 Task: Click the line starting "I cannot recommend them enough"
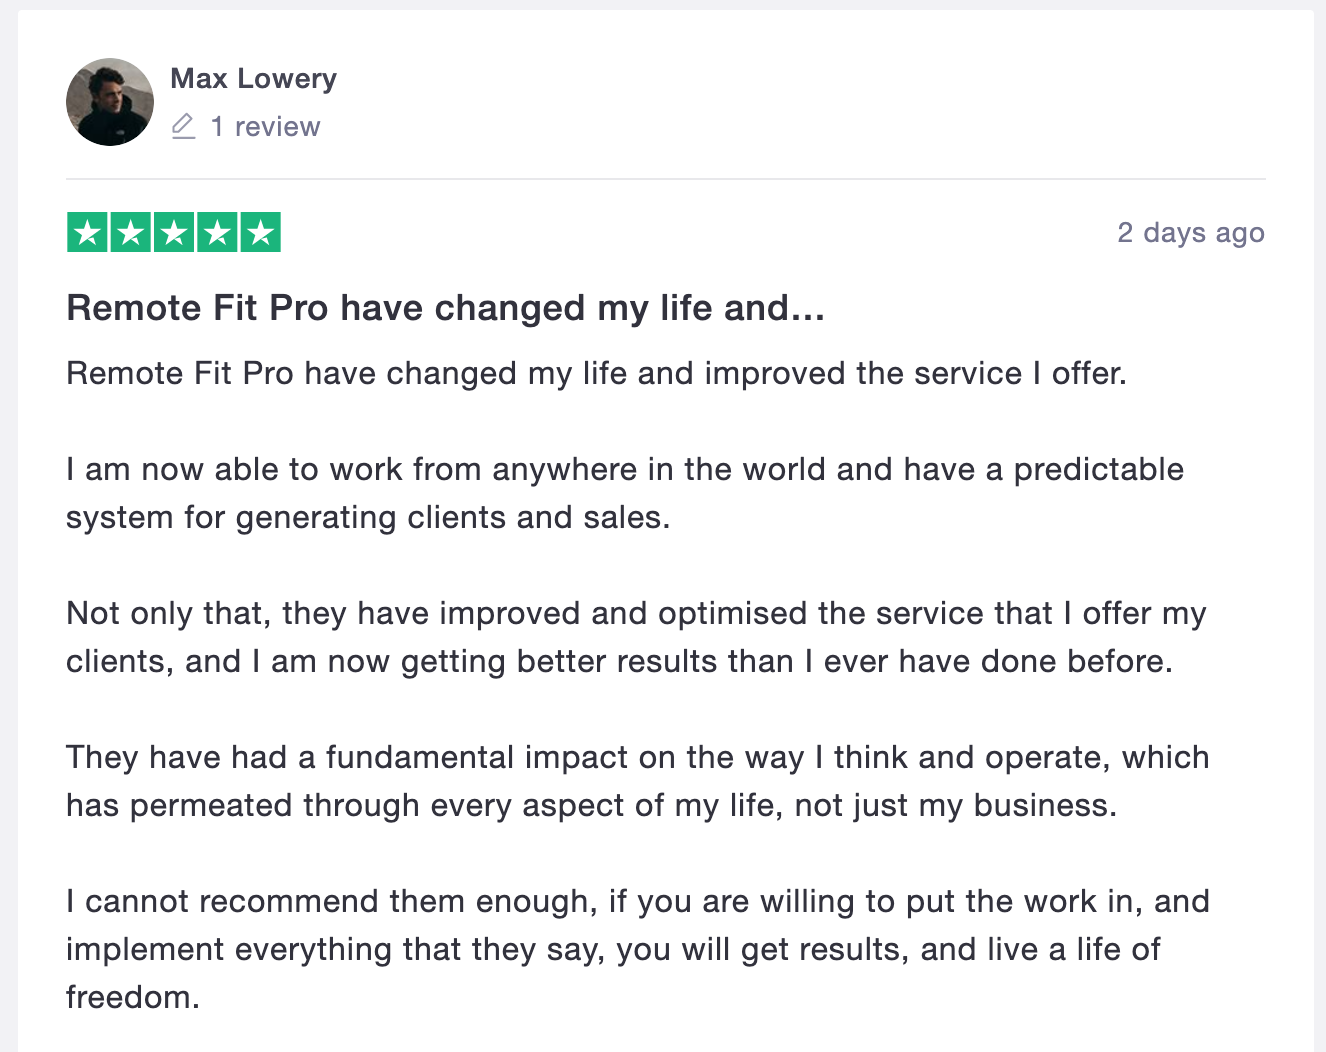(637, 901)
